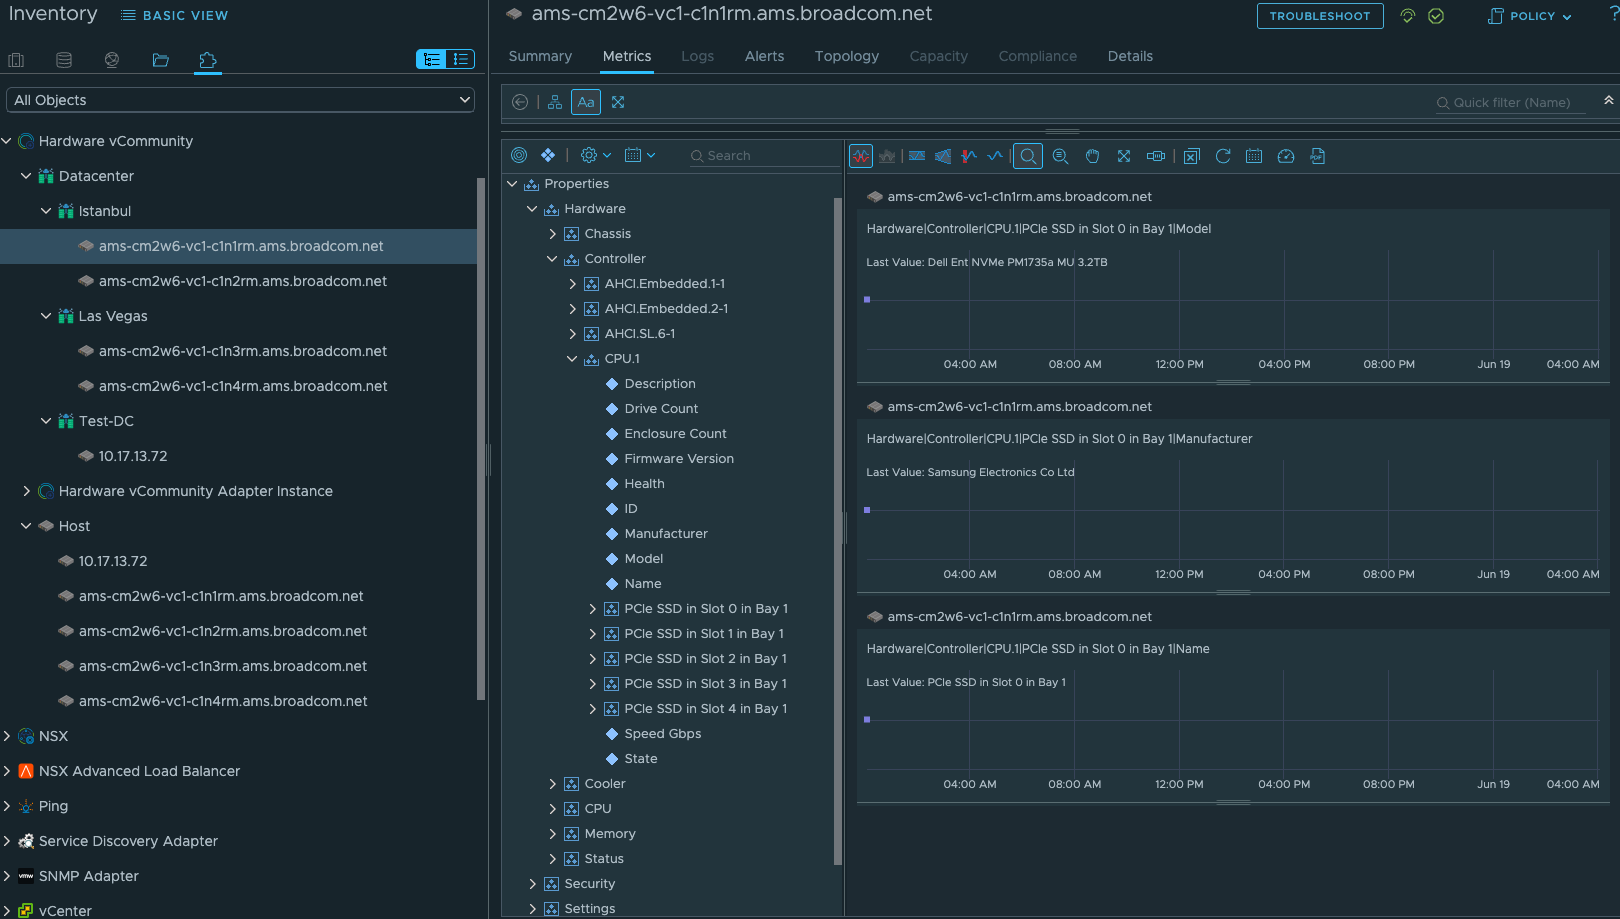Click the Troubleshoot button
The image size is (1620, 919).
[1320, 16]
